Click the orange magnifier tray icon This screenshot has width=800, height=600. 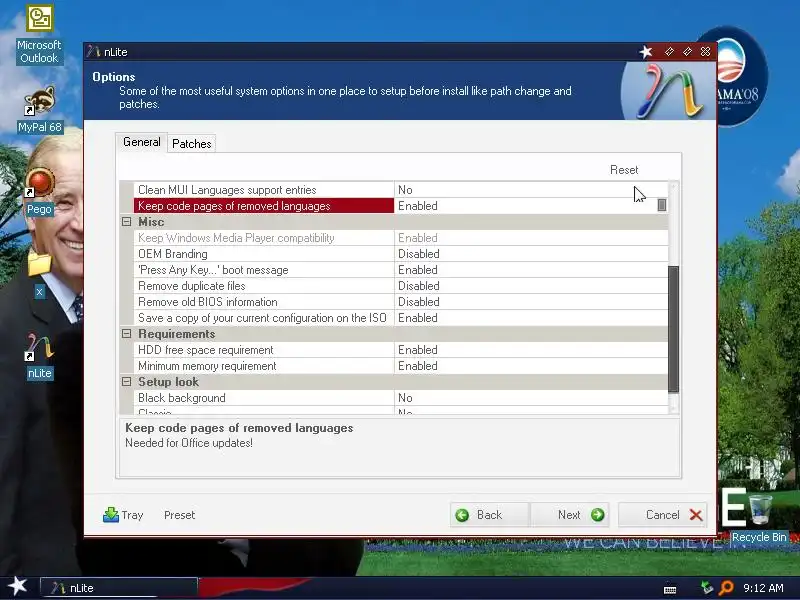pos(725,588)
